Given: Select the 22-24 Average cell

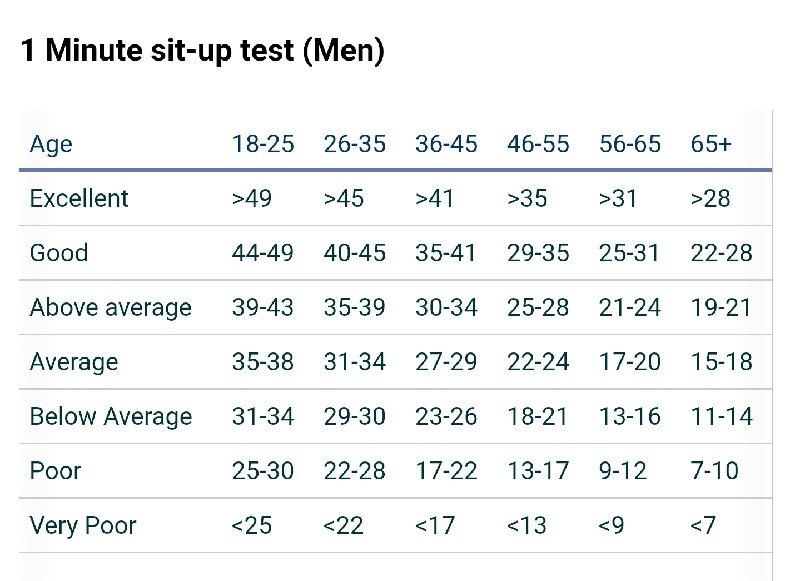Looking at the screenshot, I should pos(538,362).
